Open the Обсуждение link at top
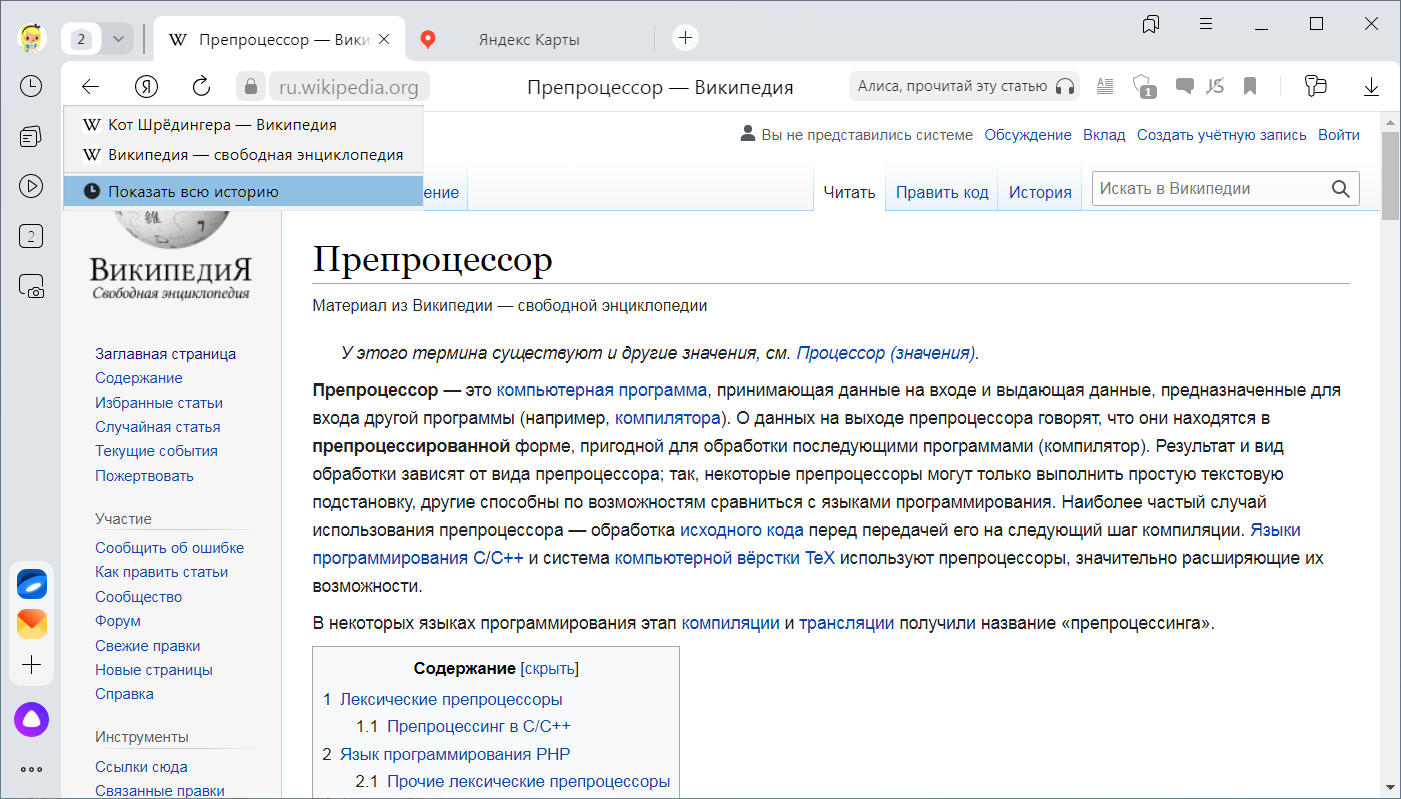The height and width of the screenshot is (799, 1401). pyautogui.click(x=1028, y=135)
